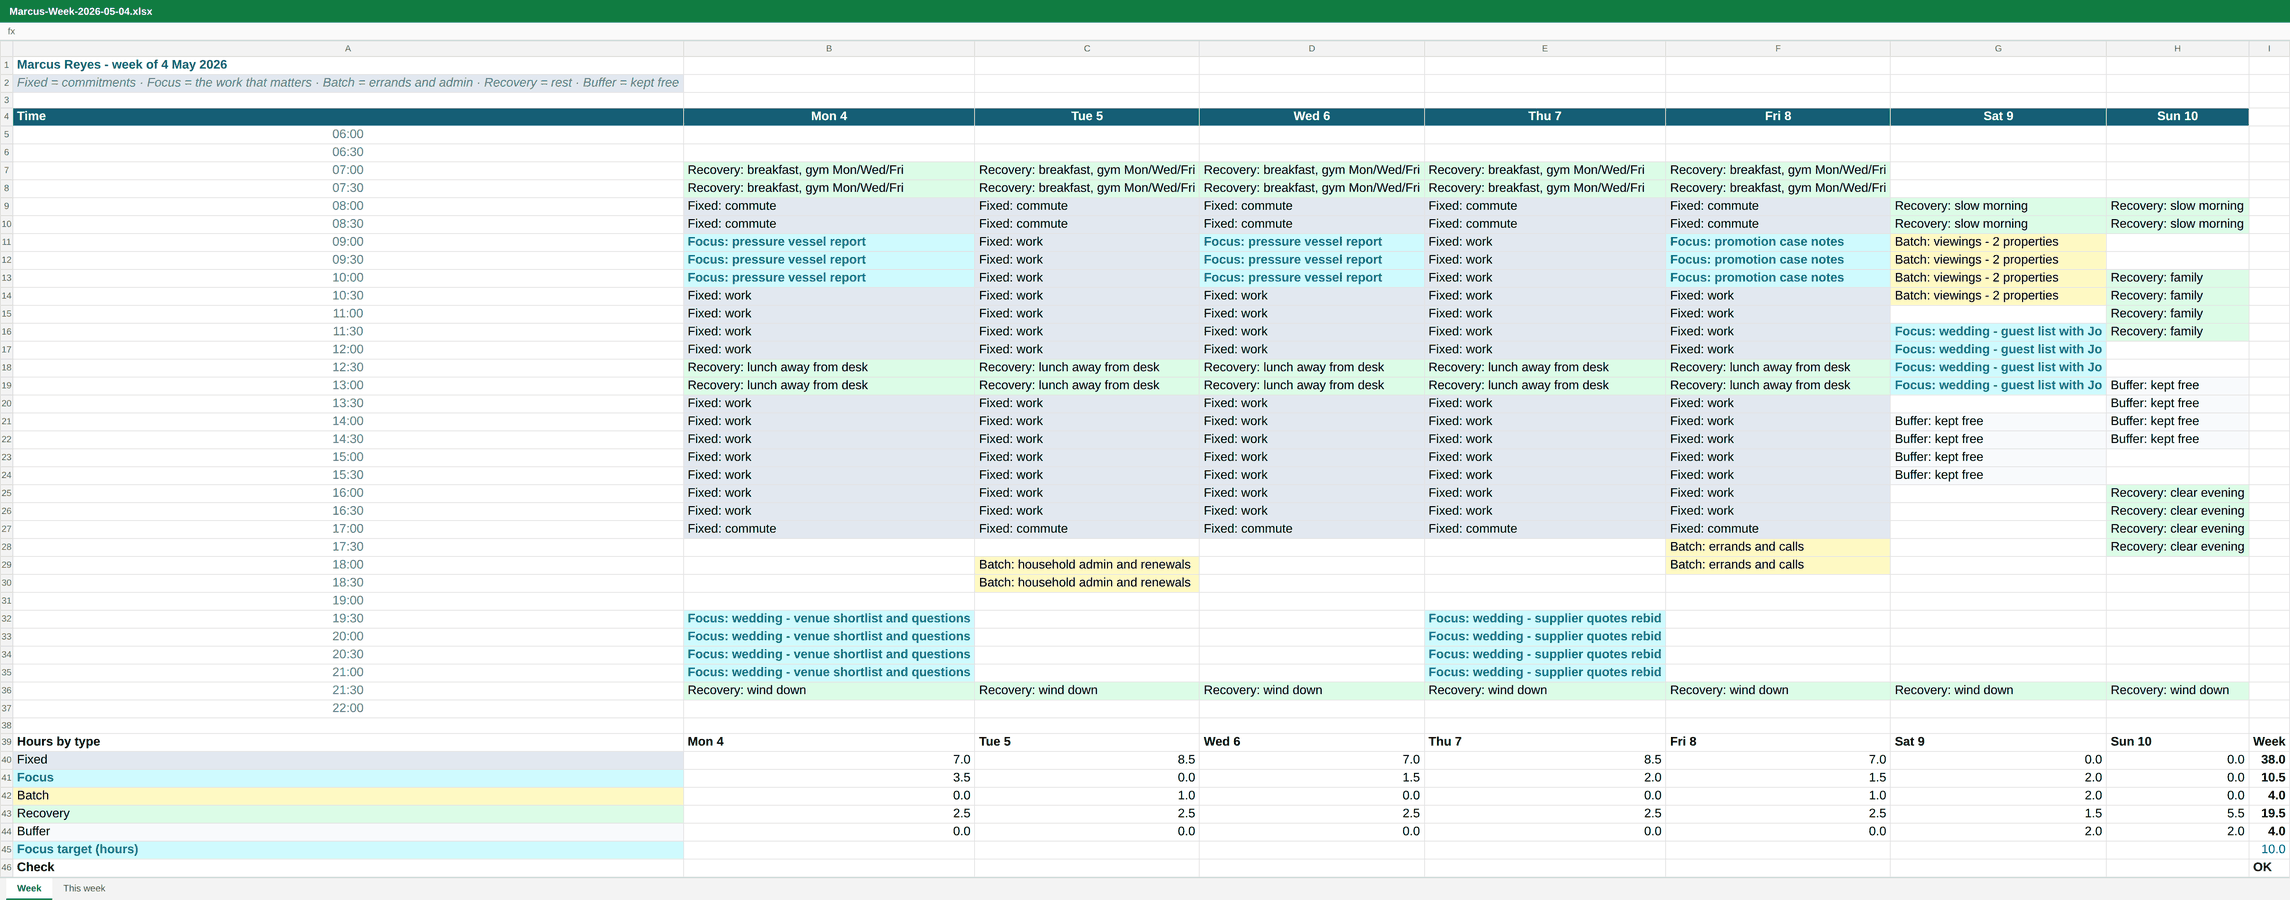Select the Week total 10.5 Focus cell
This screenshot has height=900, width=2290.
[x=2269, y=778]
